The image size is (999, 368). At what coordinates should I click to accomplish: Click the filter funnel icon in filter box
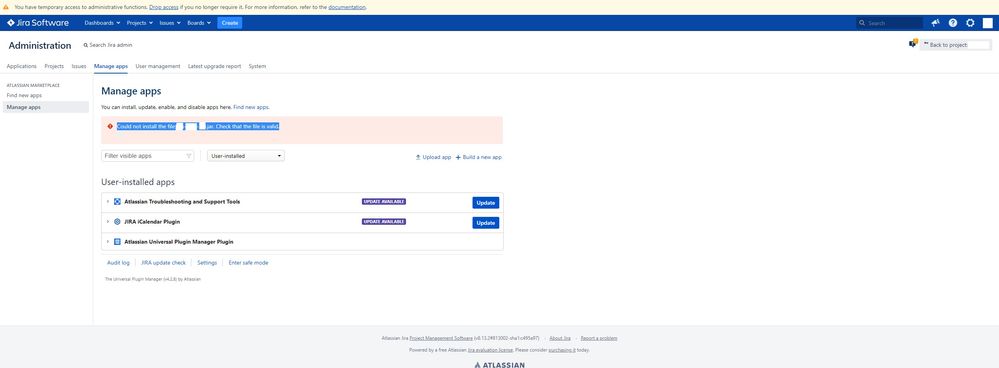(x=189, y=156)
